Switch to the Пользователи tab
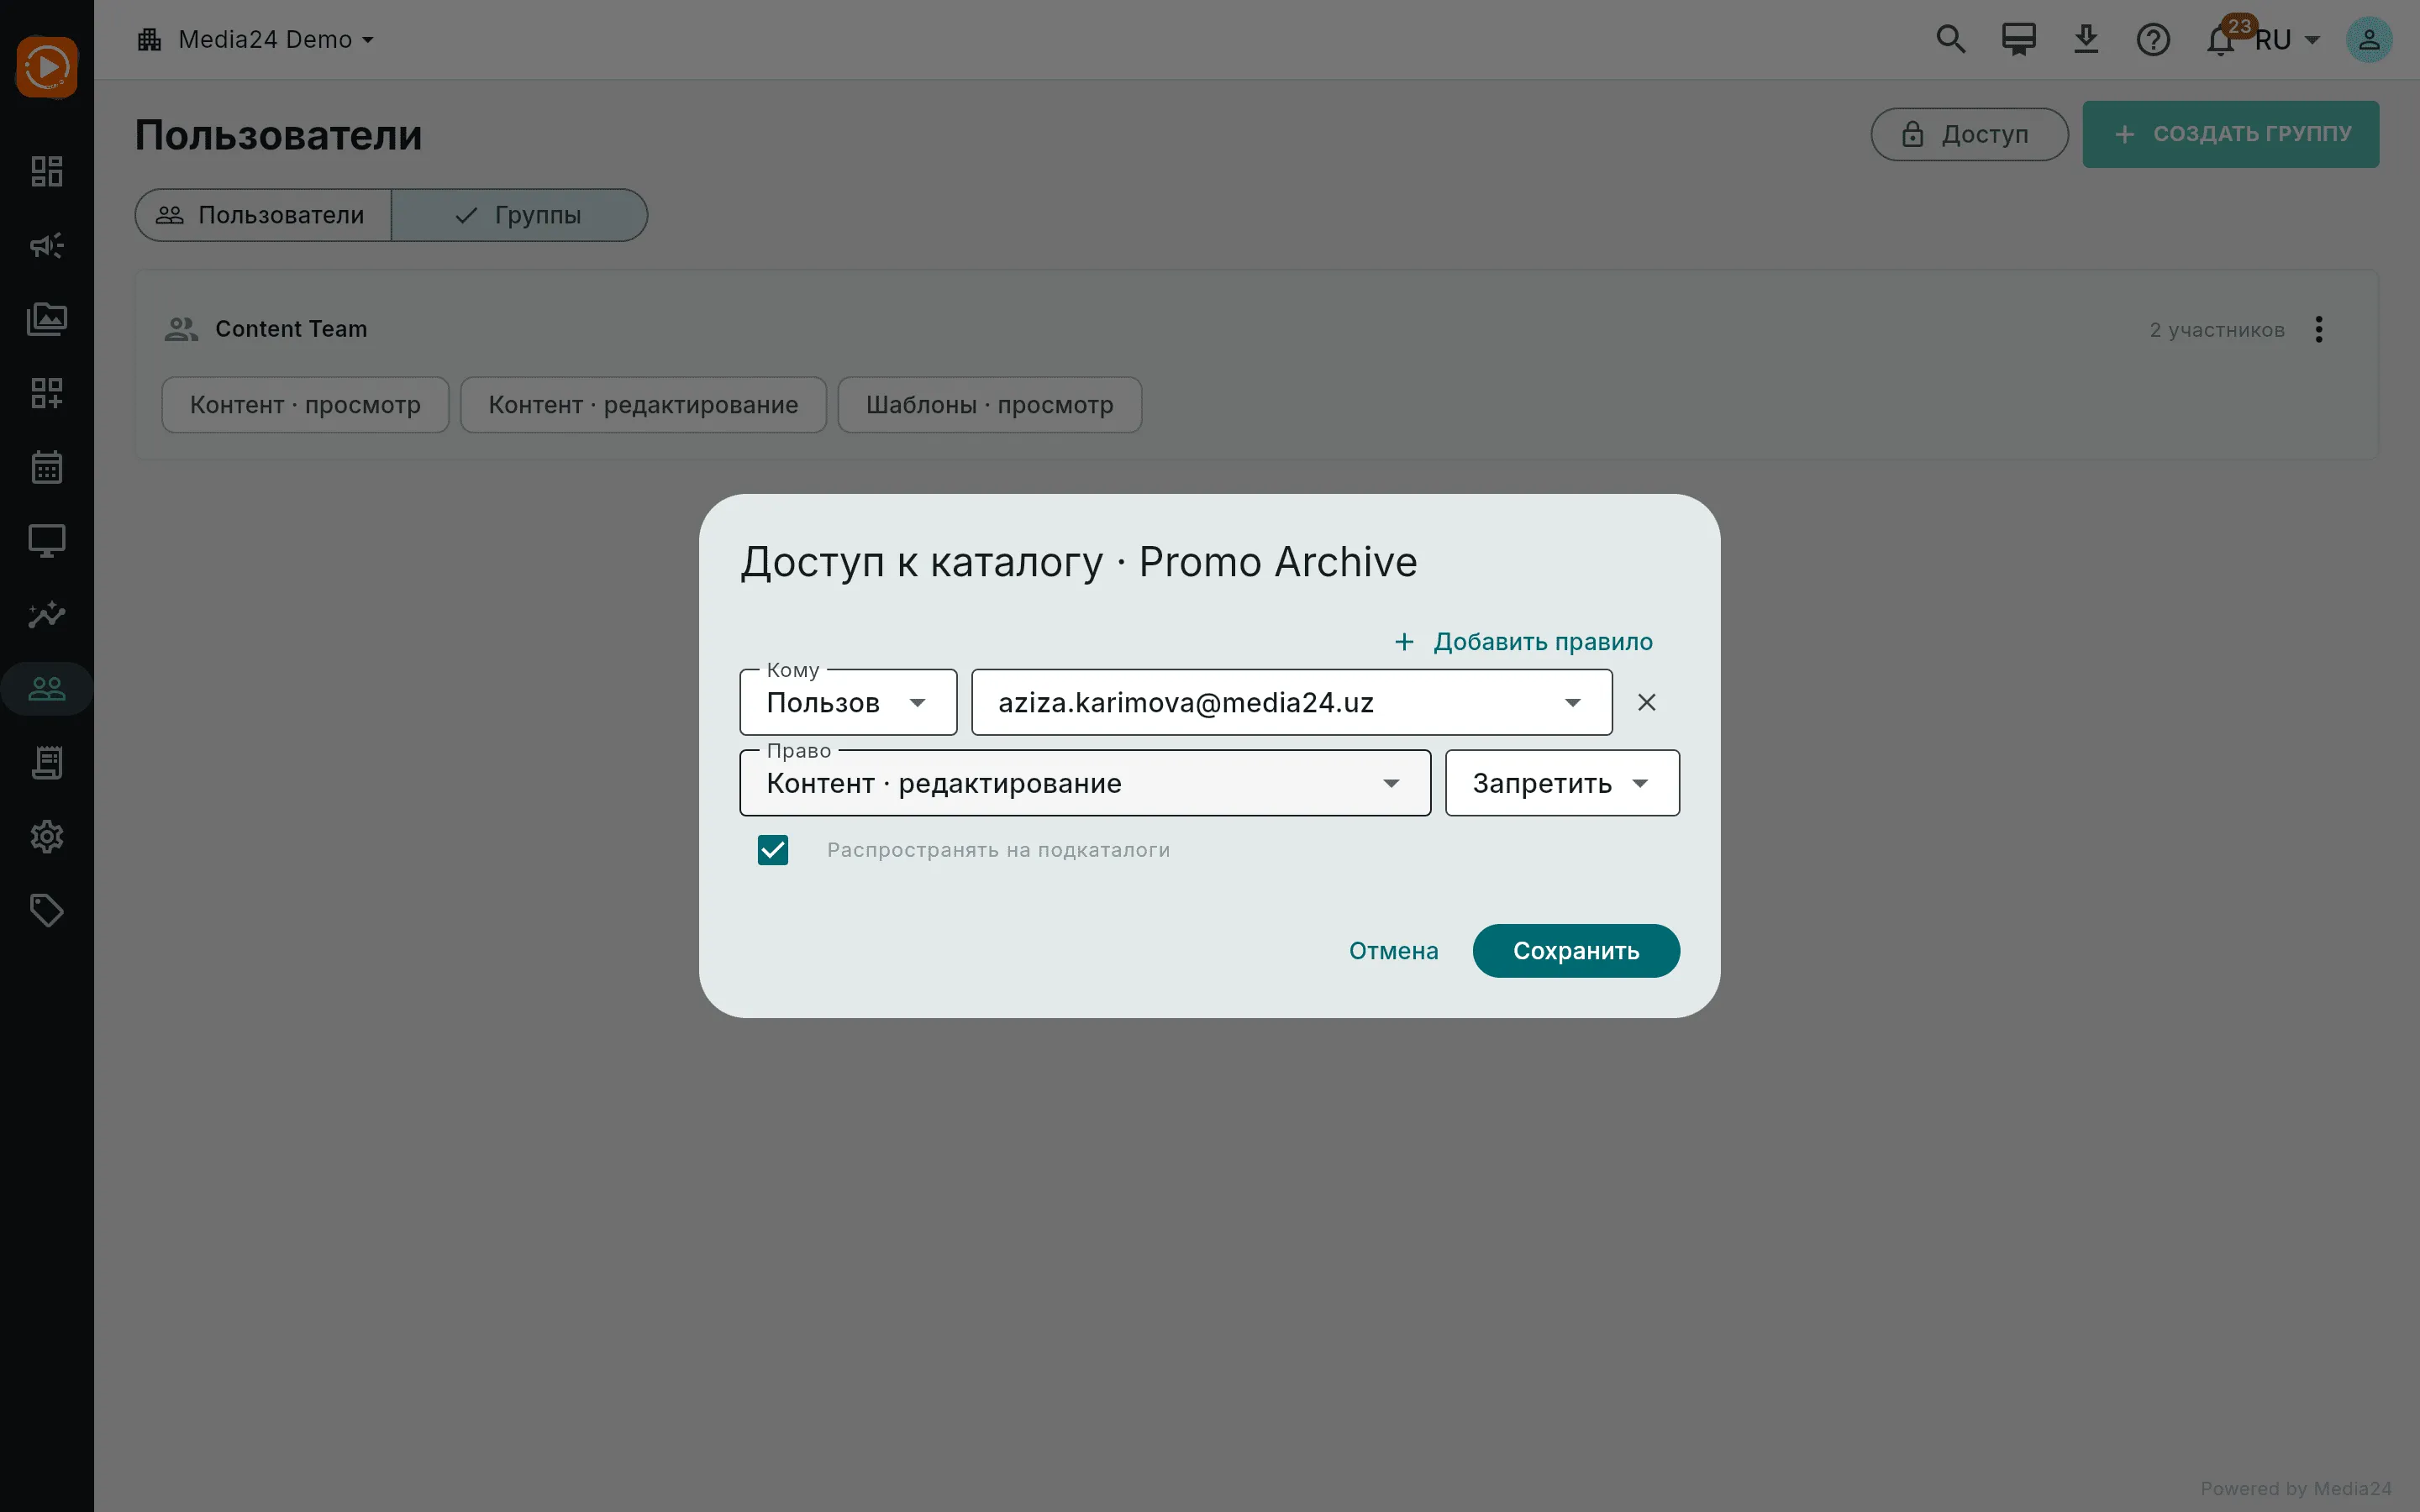Screen dimensions: 2420x1512 tap(263, 215)
